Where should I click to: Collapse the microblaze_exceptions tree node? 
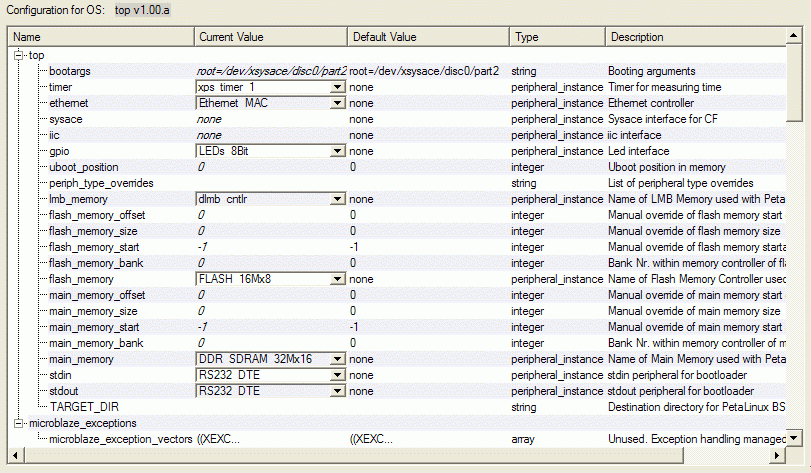tap(20, 423)
